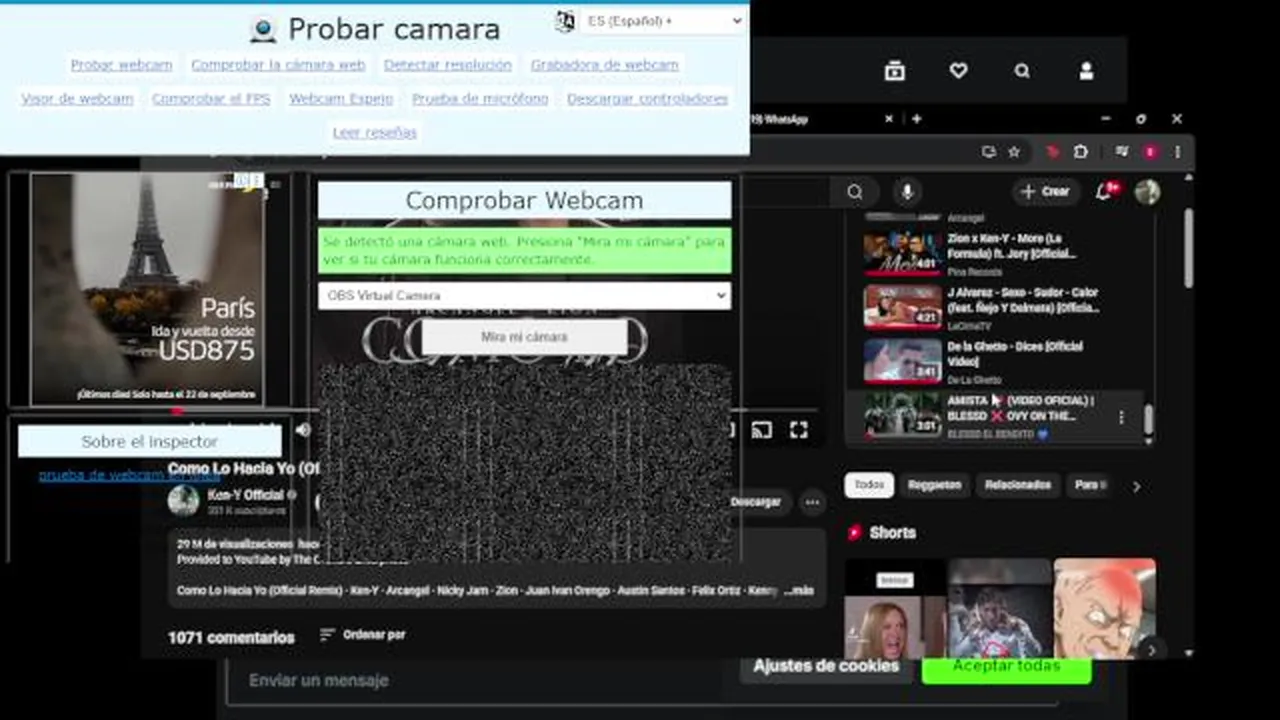This screenshot has height=720, width=1280.
Task: Click the heart favorites icon
Action: [958, 71]
